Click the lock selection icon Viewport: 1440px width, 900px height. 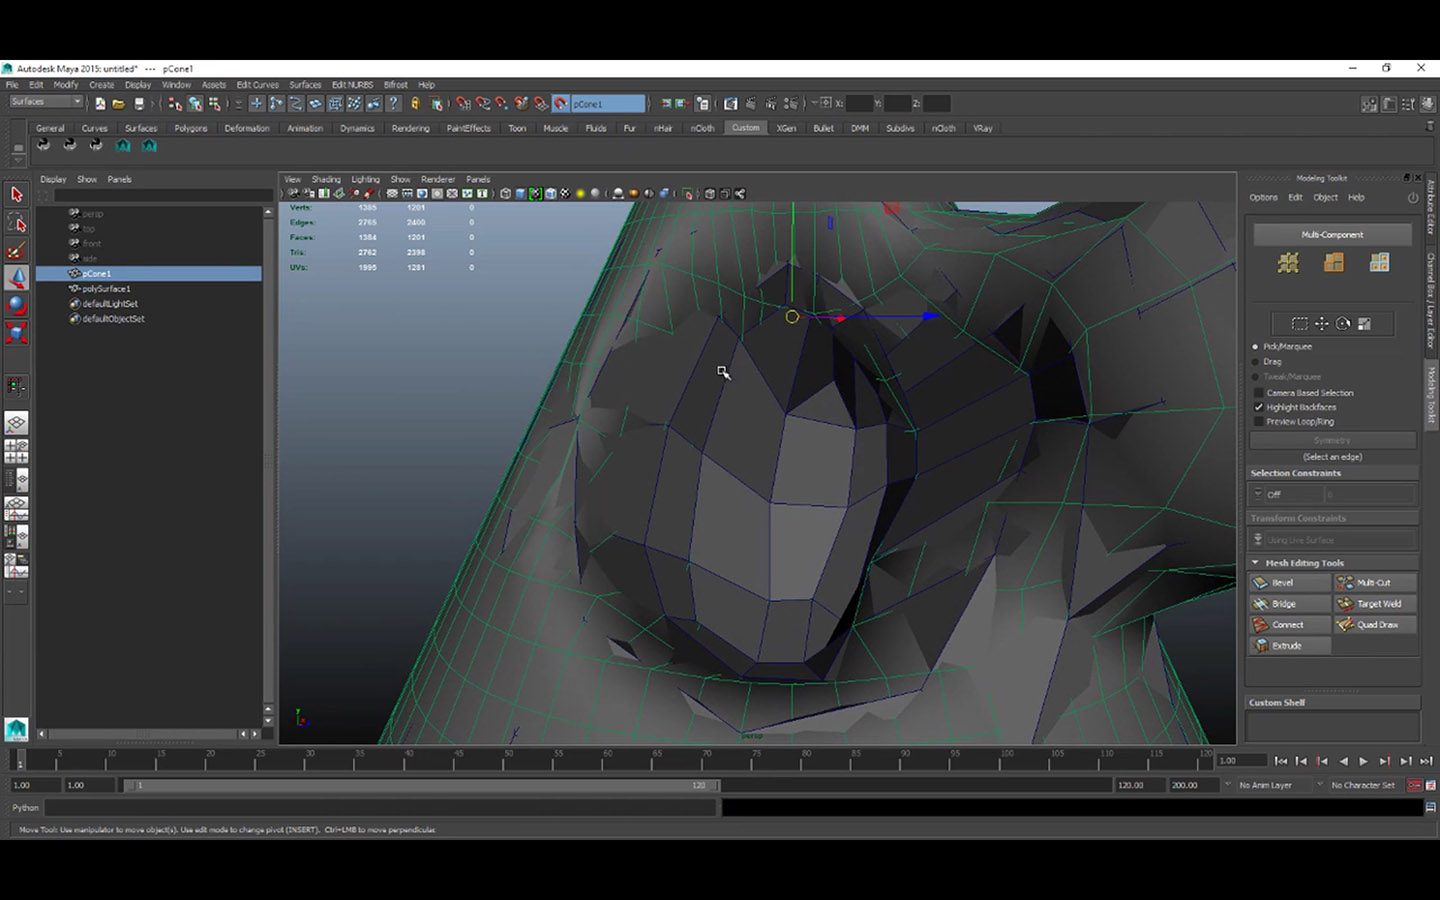pyautogui.click(x=414, y=103)
